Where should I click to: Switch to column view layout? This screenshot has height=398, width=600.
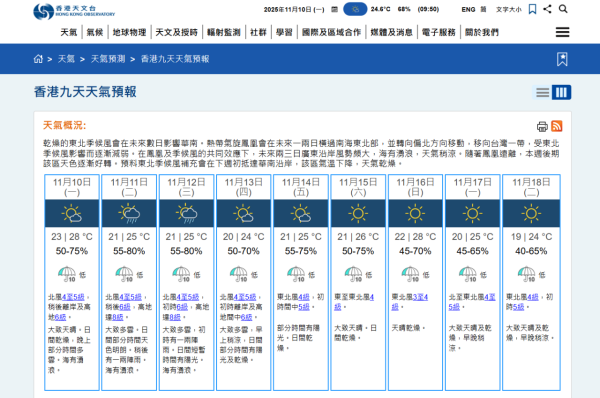pyautogui.click(x=561, y=92)
